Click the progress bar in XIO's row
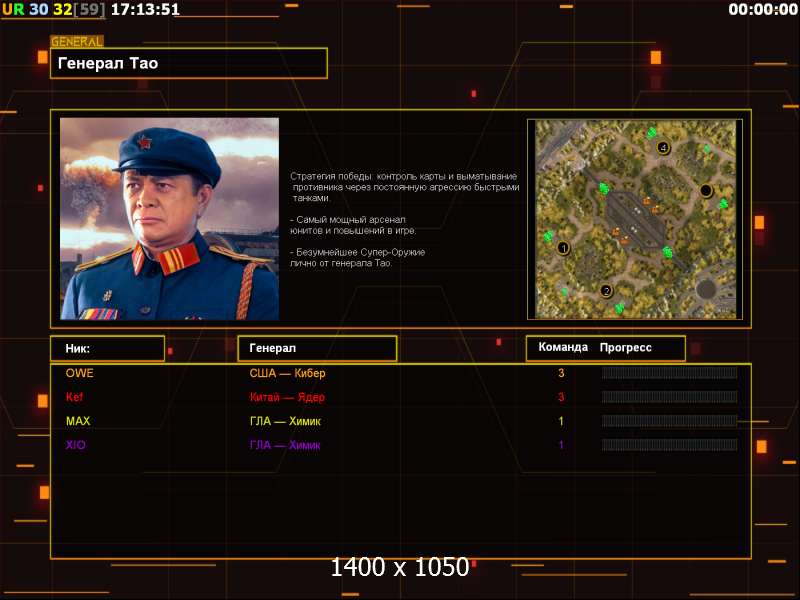 669,445
